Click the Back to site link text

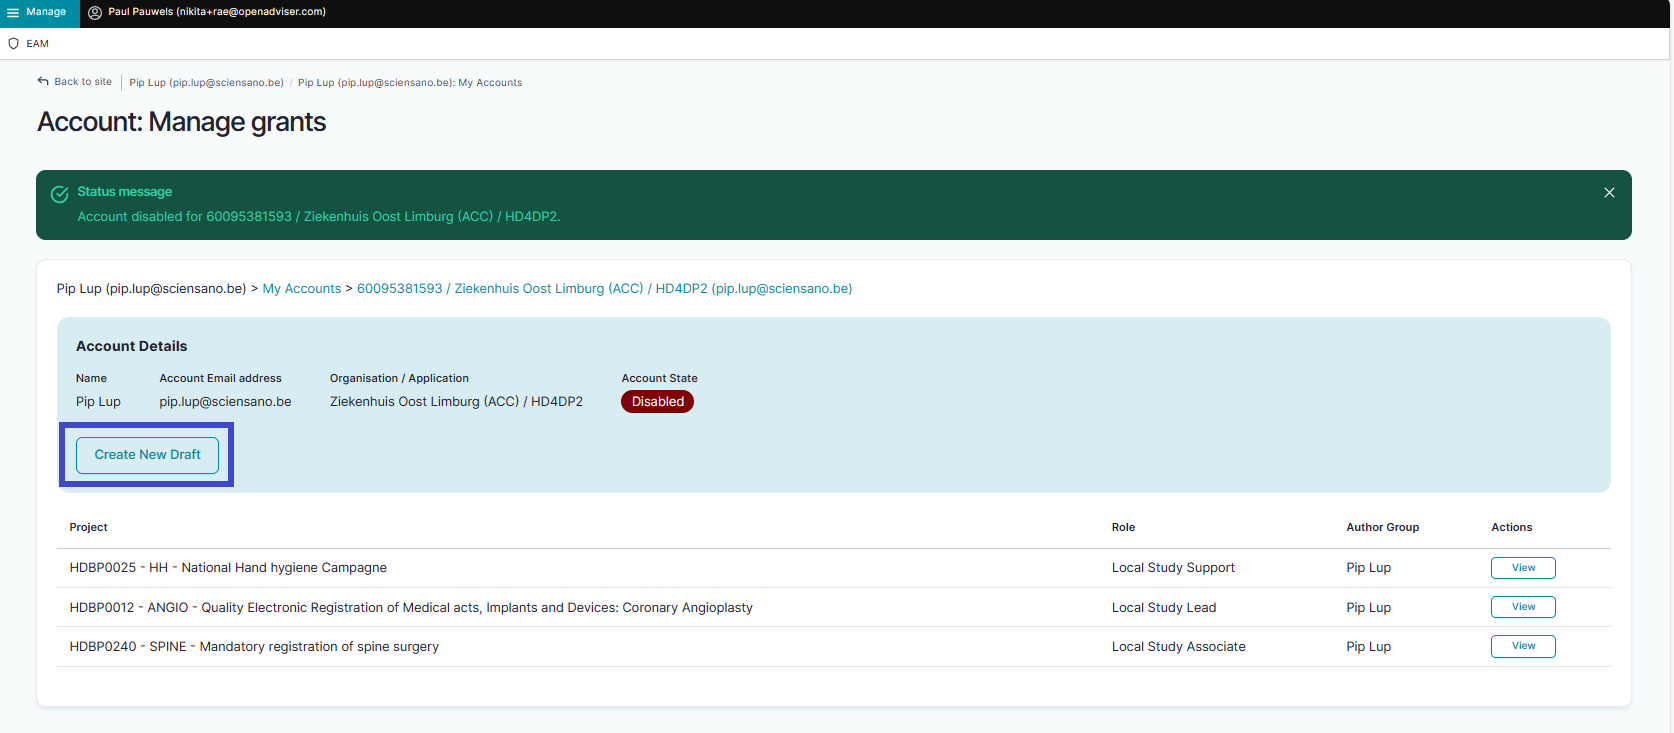83,82
